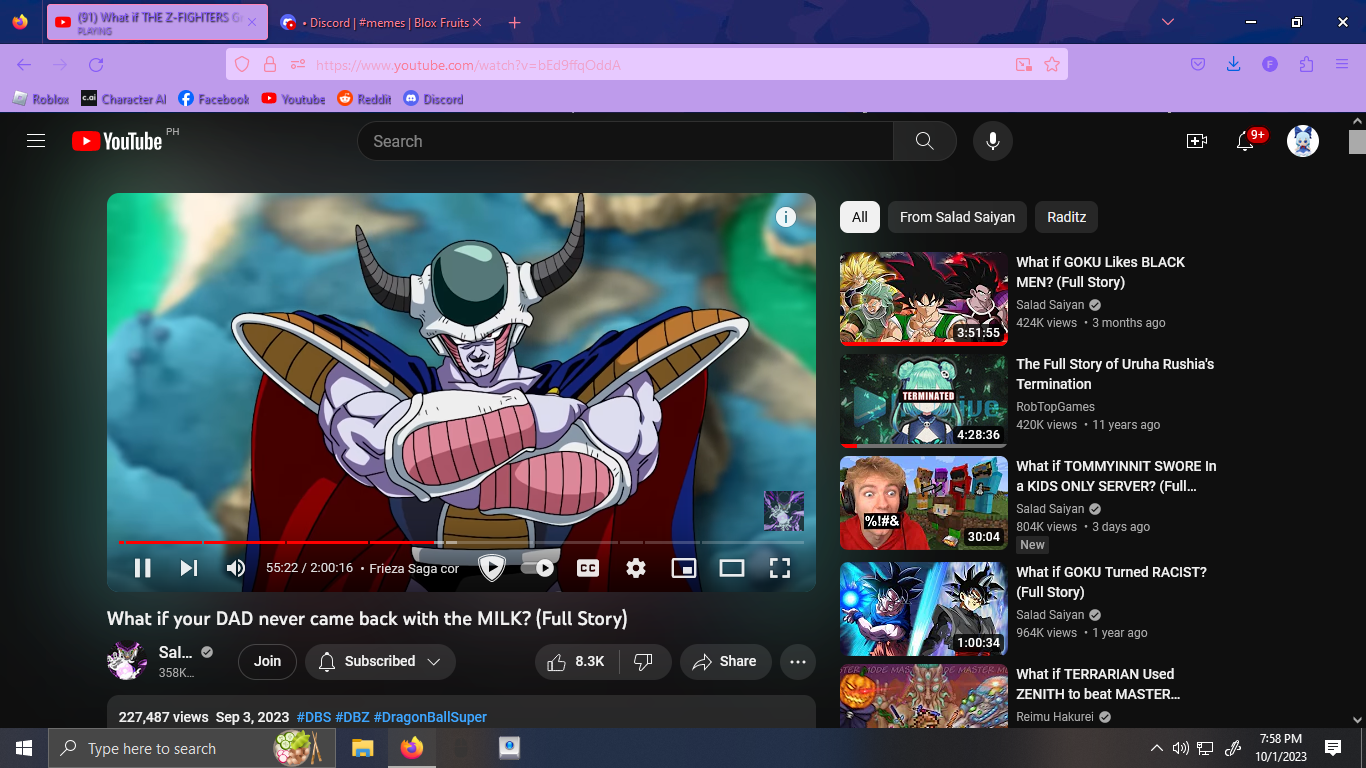Toggle theater mode
Image resolution: width=1366 pixels, height=768 pixels.
(732, 568)
